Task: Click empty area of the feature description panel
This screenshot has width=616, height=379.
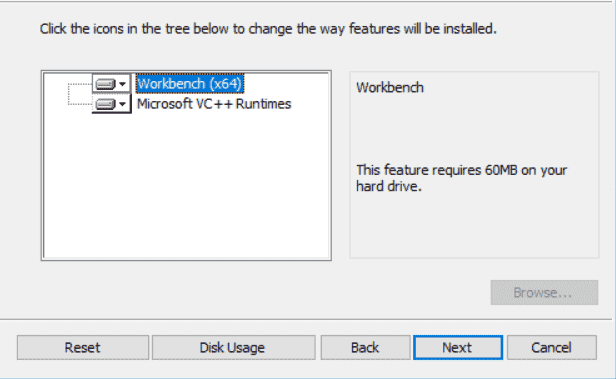Action: pyautogui.click(x=474, y=226)
